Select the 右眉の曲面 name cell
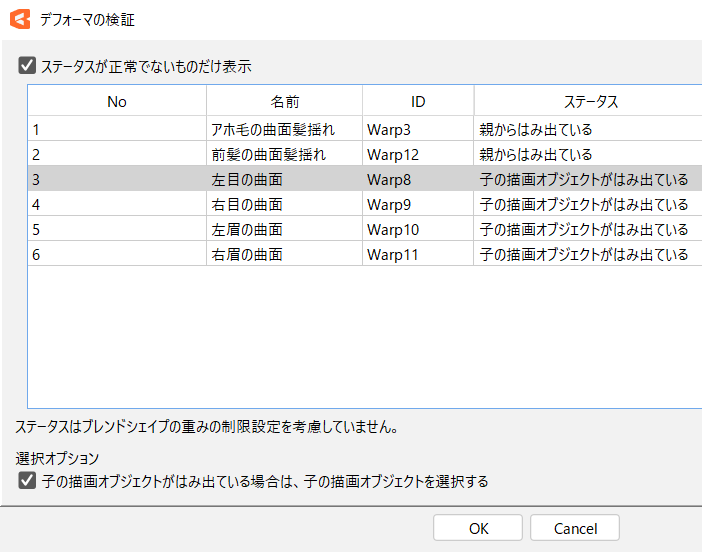The width and height of the screenshot is (702, 552). tap(247, 255)
